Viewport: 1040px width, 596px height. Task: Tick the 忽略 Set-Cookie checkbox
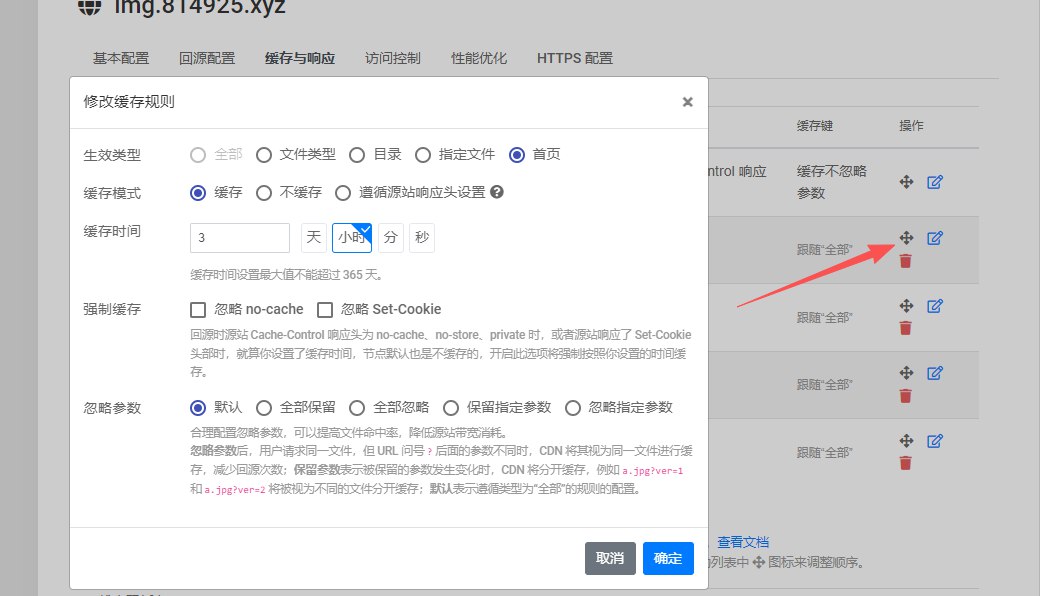click(x=325, y=310)
